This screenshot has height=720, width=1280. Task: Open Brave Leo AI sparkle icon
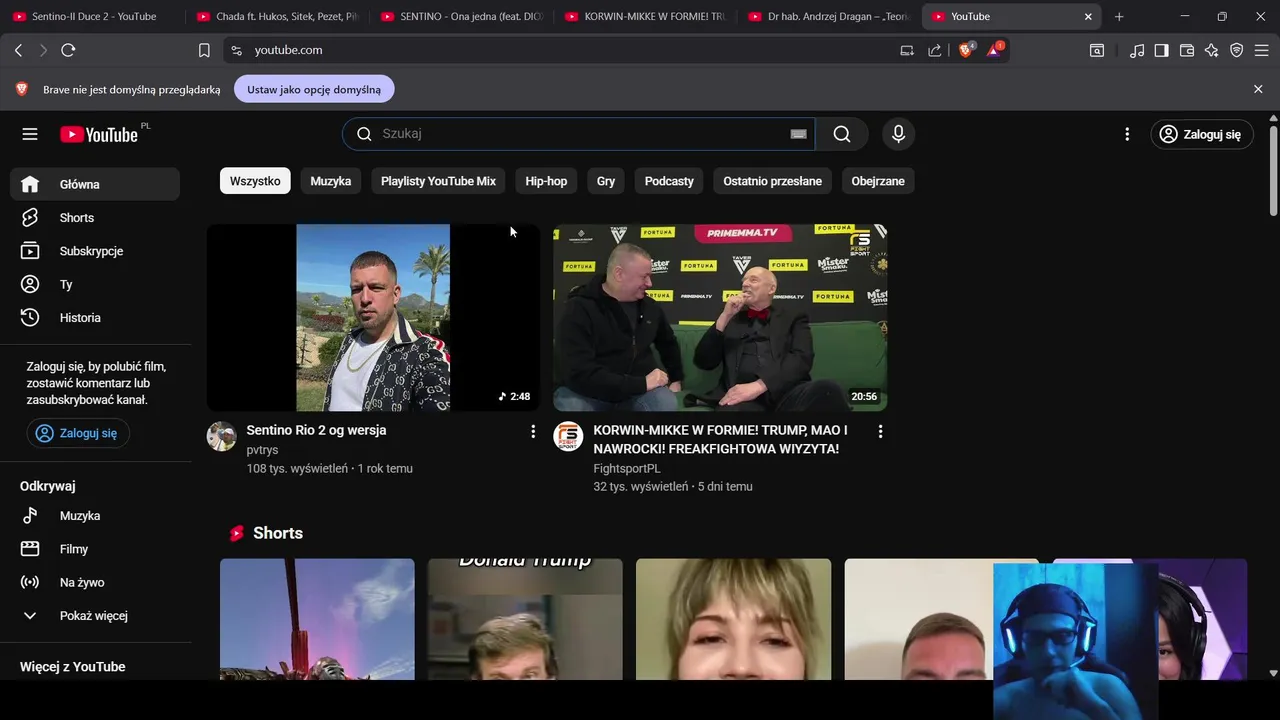pyautogui.click(x=1212, y=50)
